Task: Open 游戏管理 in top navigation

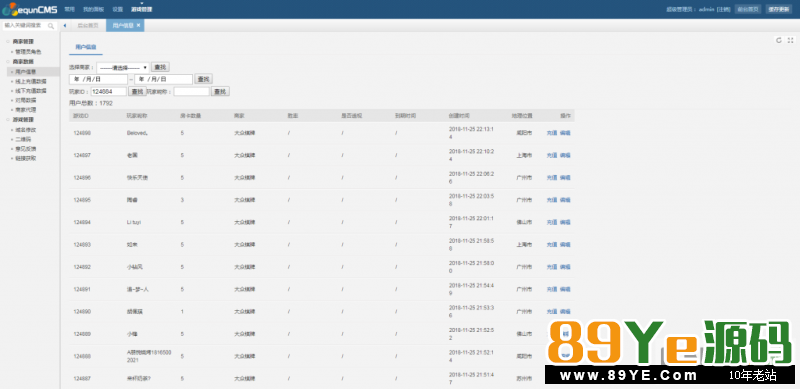Action: (141, 9)
